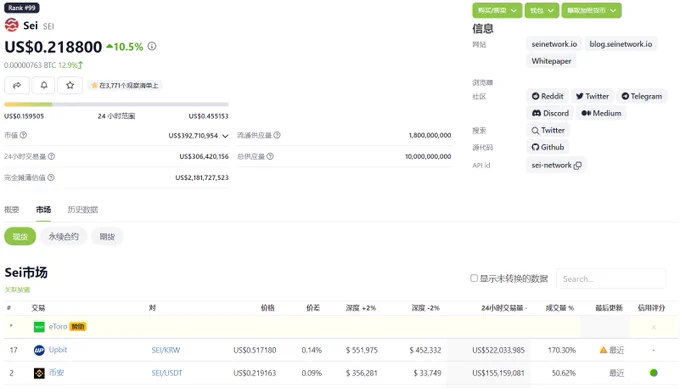This screenshot has height=388, width=680.
Task: Click info icon beside 10.5% change
Action: pos(152,46)
